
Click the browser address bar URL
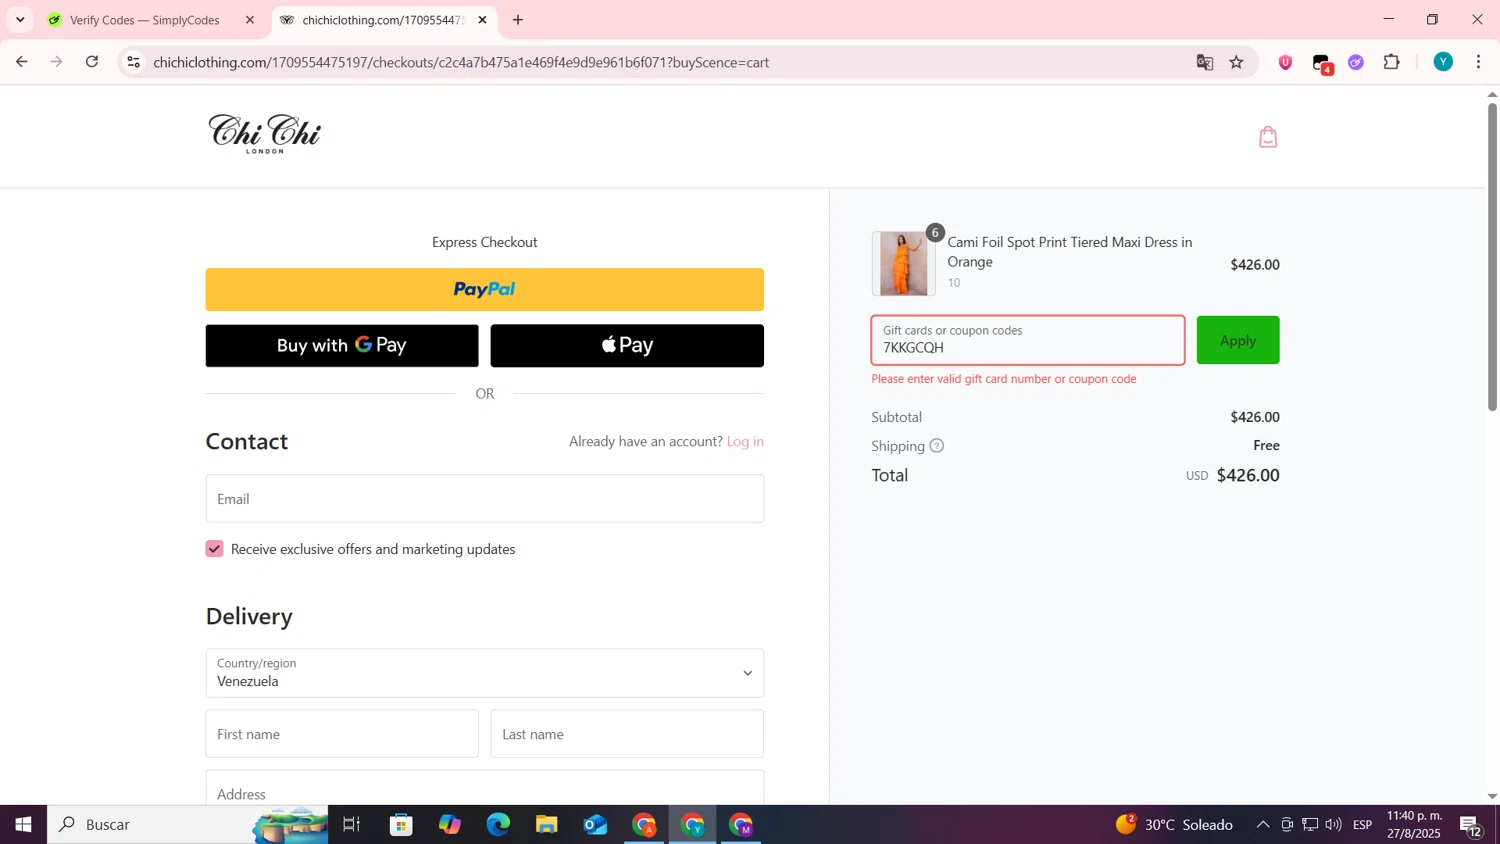(461, 62)
